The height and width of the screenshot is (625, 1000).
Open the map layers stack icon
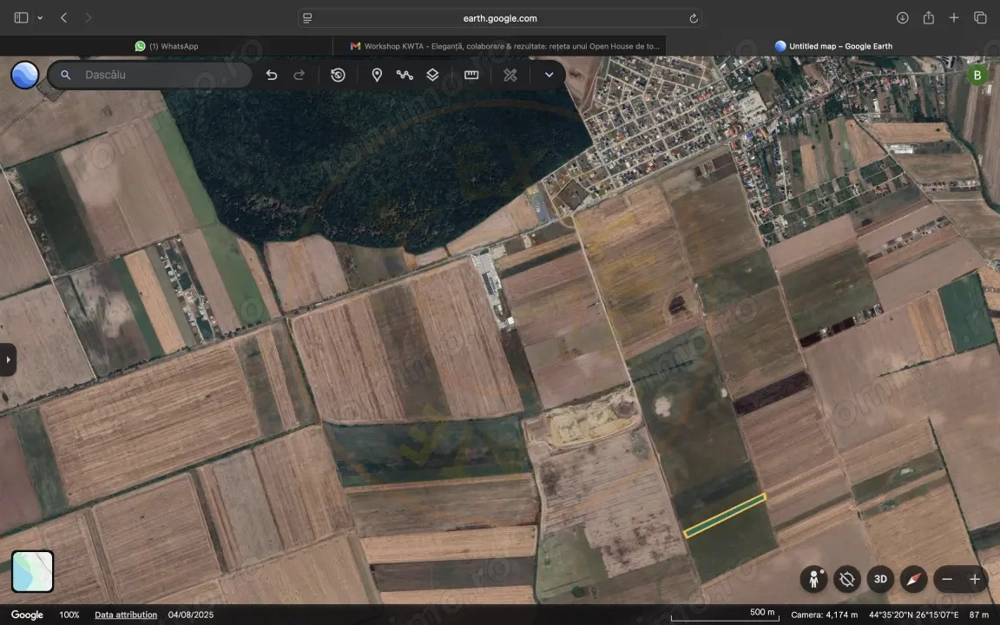tap(433, 75)
